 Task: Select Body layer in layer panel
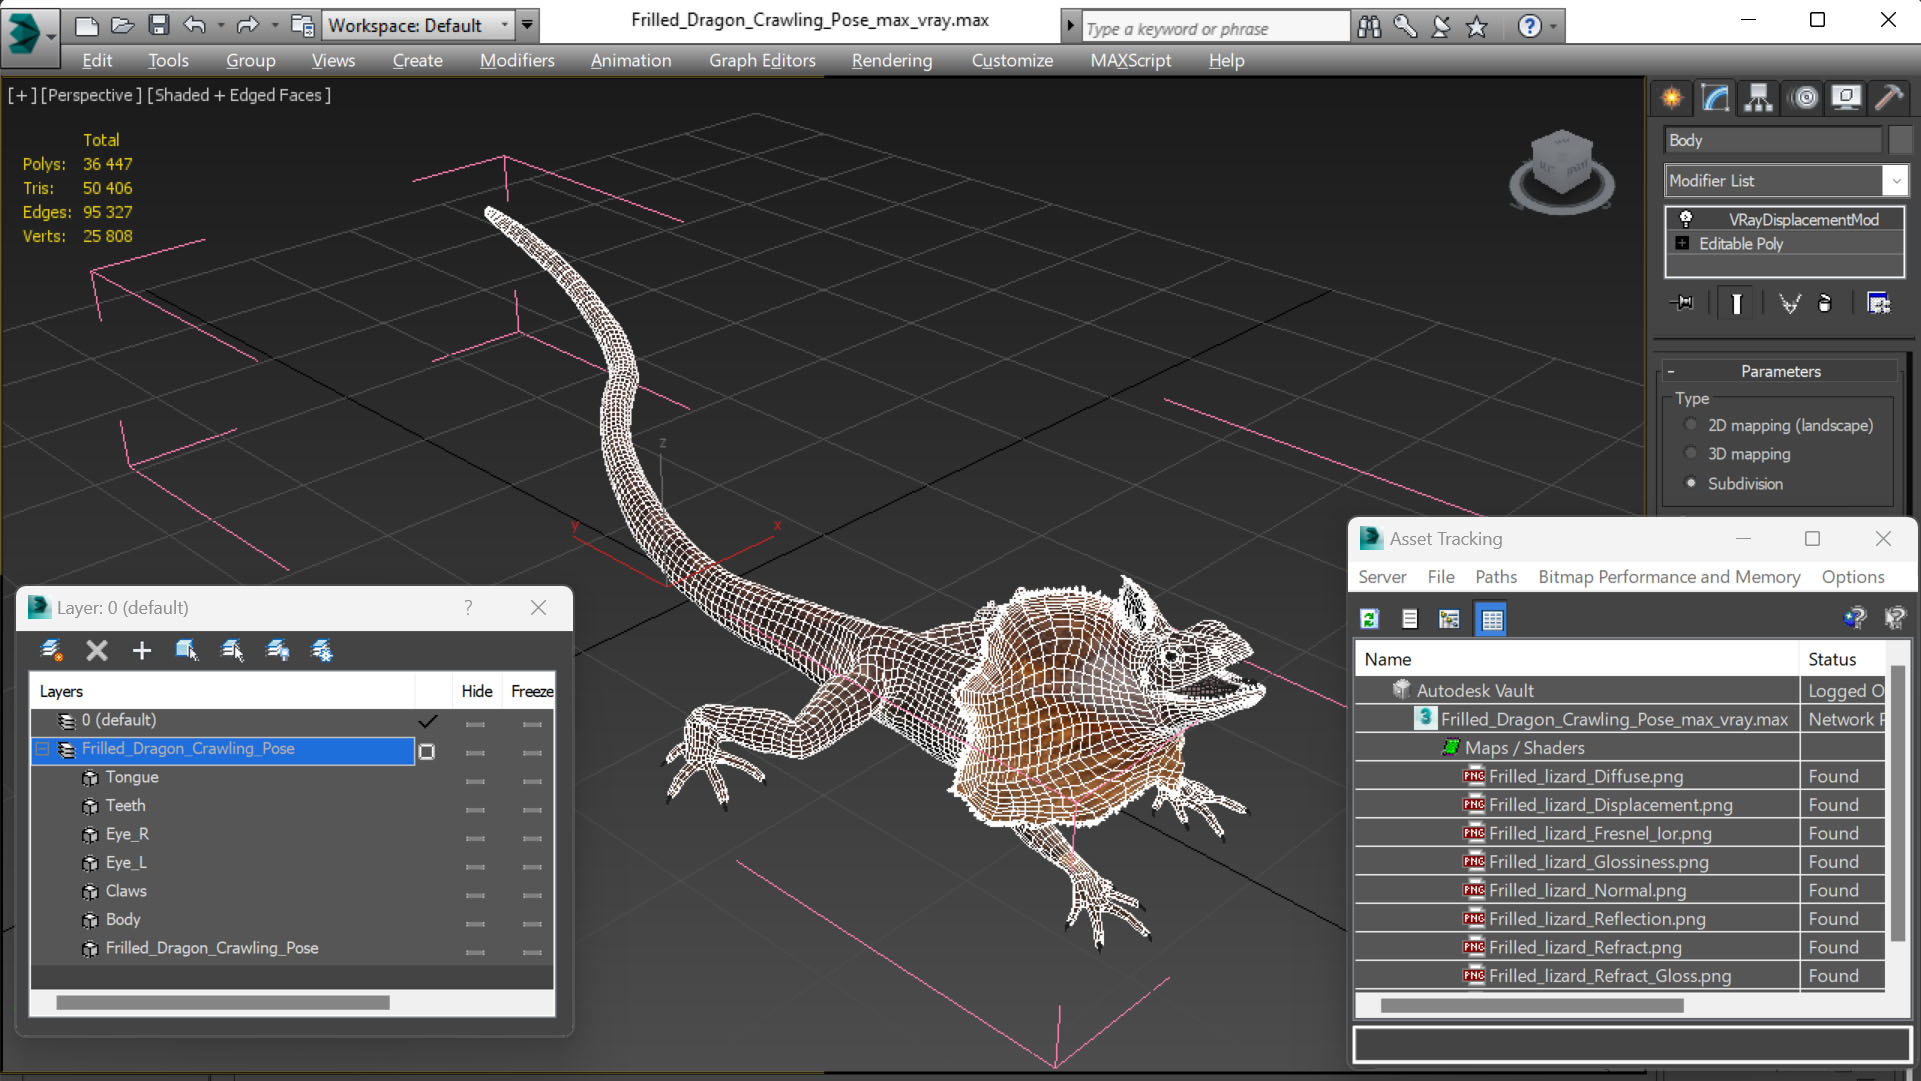[123, 919]
